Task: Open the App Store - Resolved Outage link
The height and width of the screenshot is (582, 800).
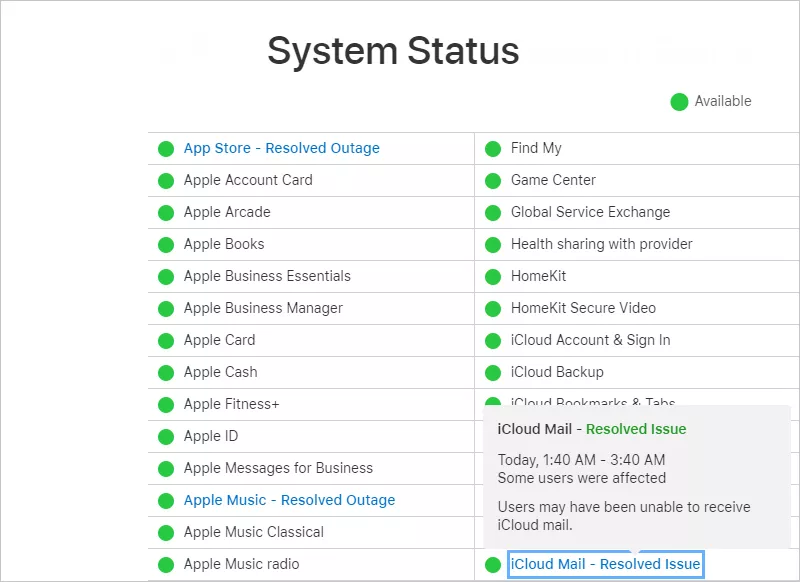Action: [x=282, y=148]
